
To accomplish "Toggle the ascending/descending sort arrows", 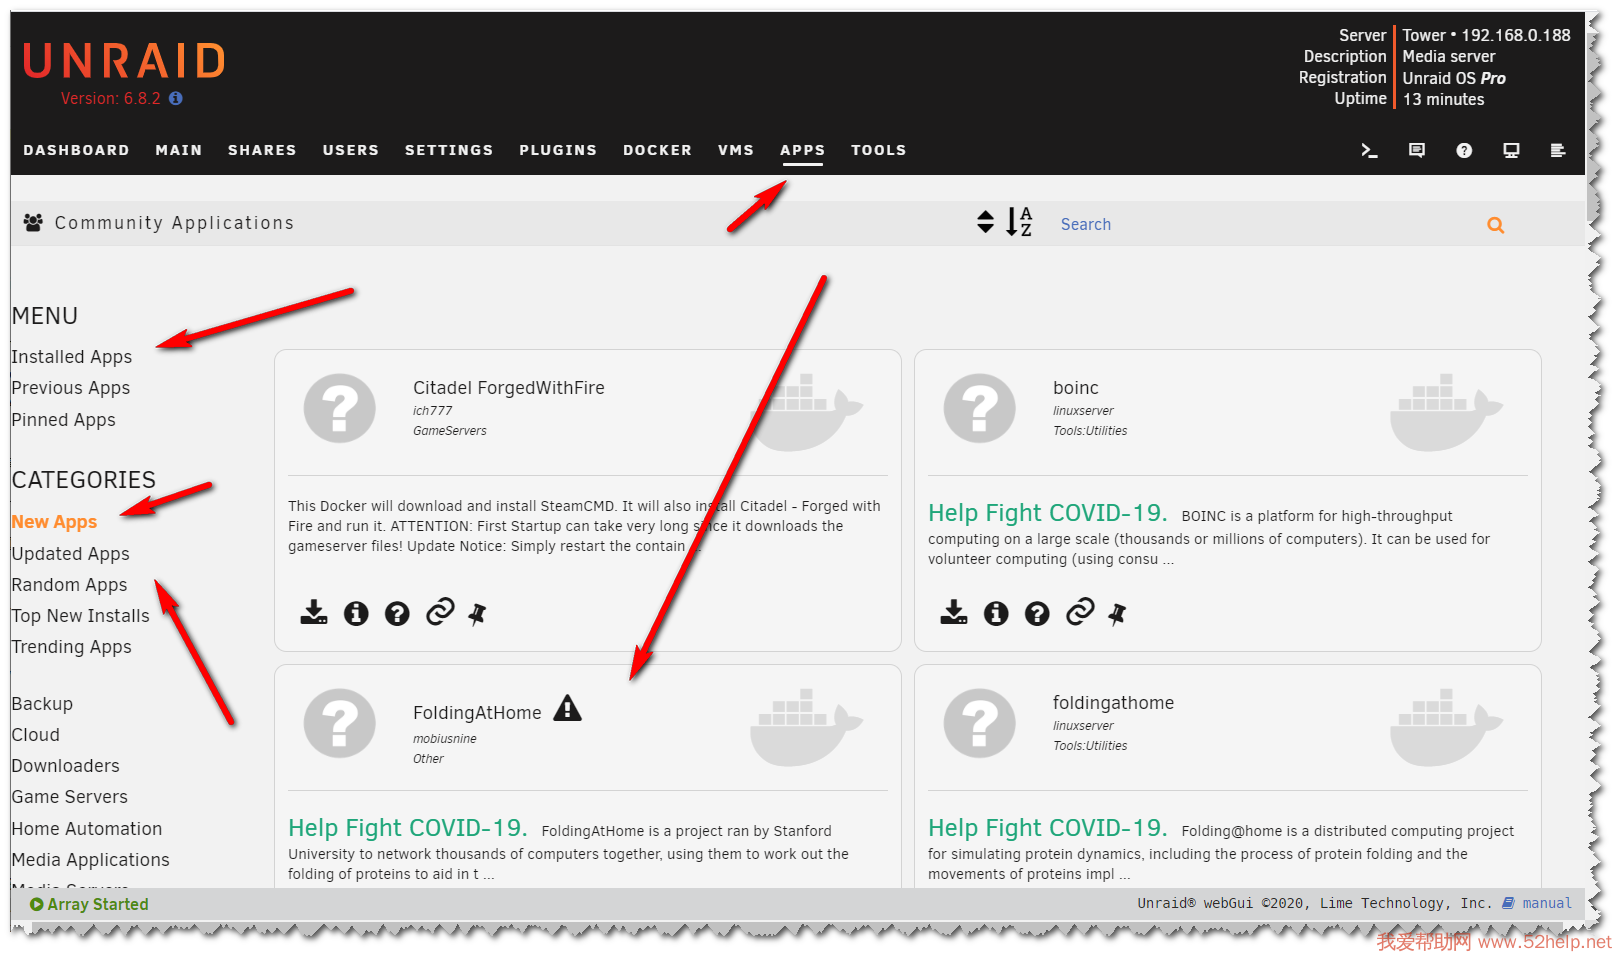I will 985,222.
